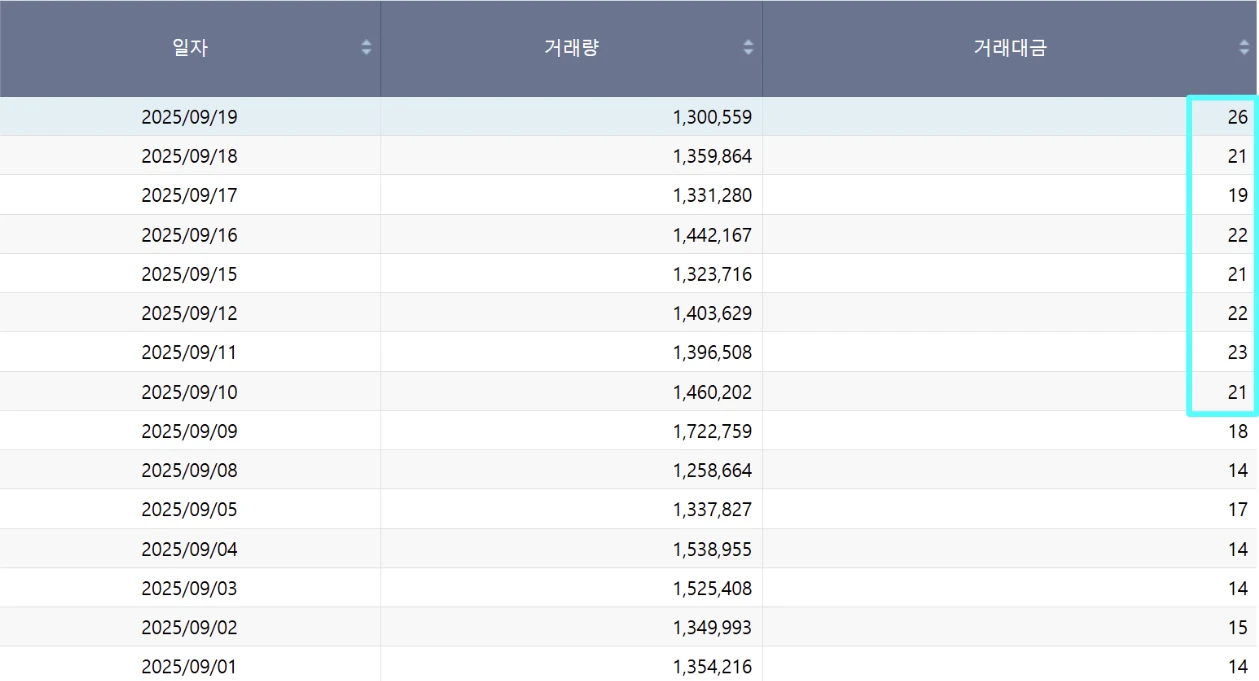Screen dimensions: 1259x681
Task: Click the sort arrows in the 일자 column header
Action: point(366,47)
